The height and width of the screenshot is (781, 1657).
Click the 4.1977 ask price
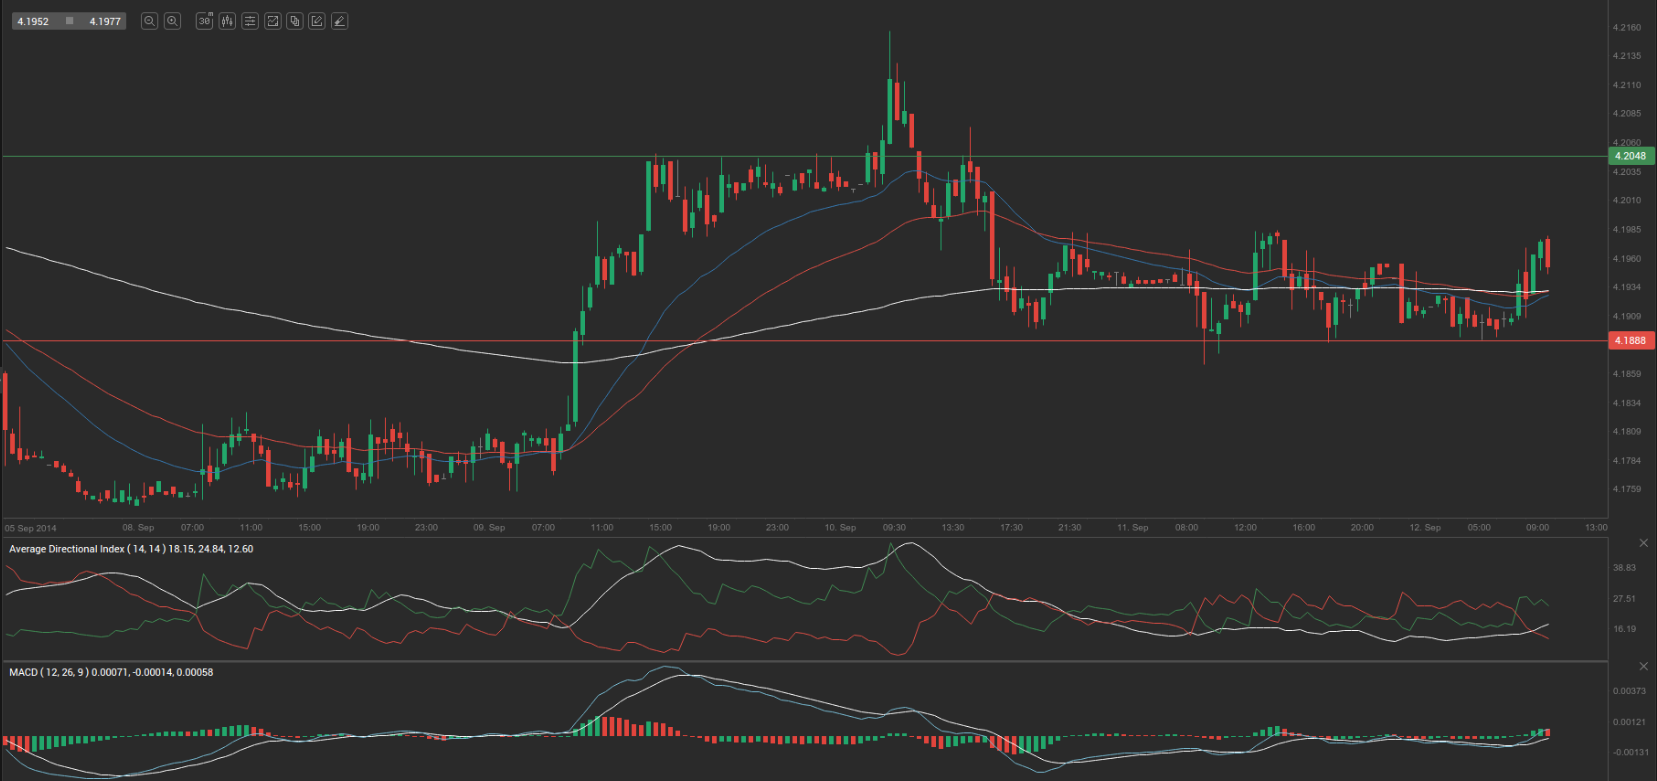(105, 21)
